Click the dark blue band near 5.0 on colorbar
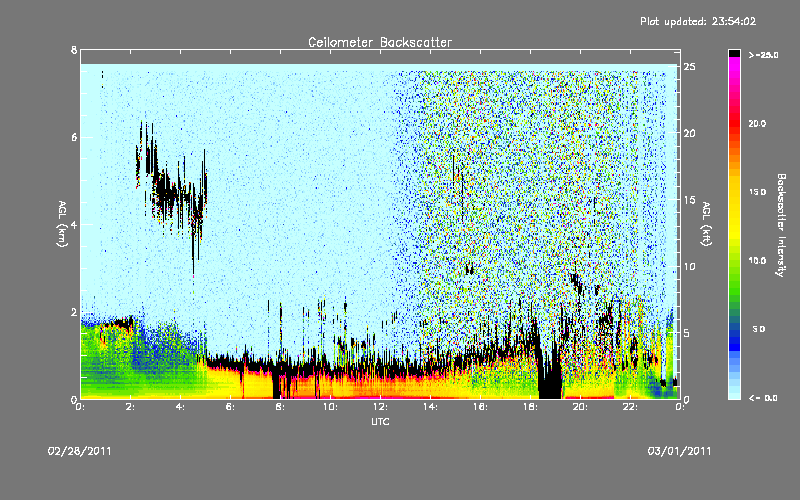This screenshot has width=800, height=500. (x=734, y=334)
